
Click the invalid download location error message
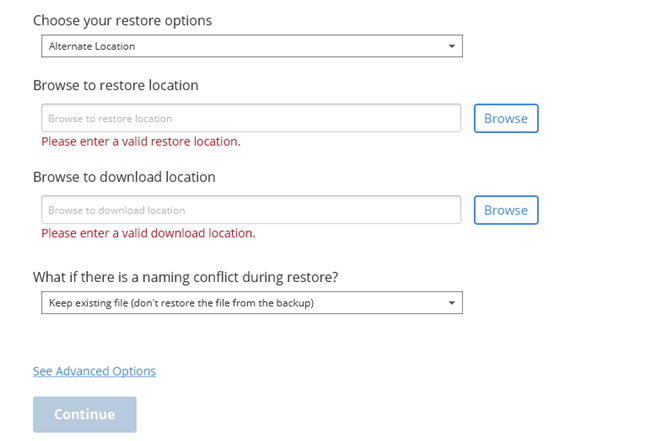(x=148, y=233)
